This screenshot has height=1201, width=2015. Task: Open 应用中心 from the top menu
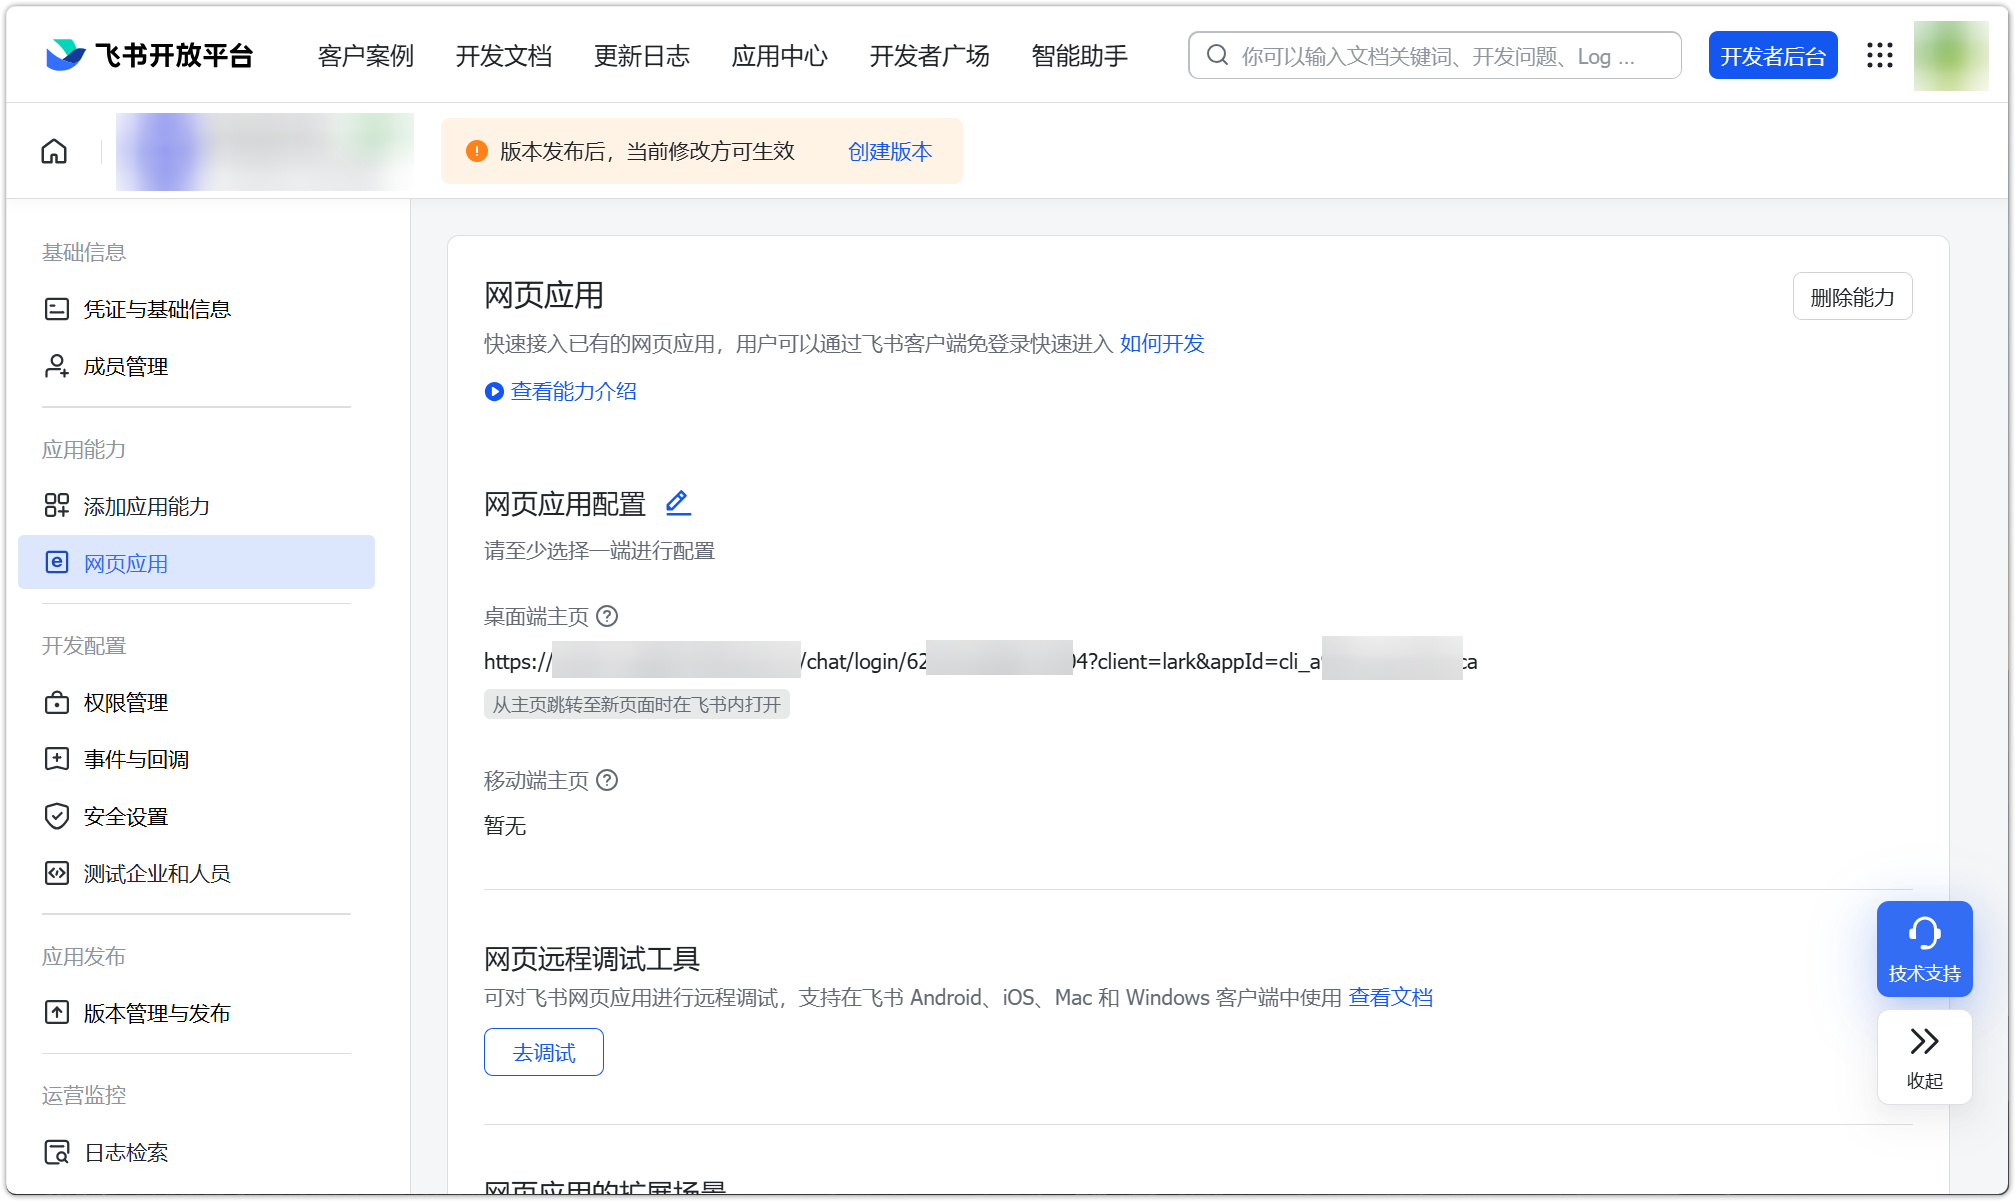pos(779,57)
